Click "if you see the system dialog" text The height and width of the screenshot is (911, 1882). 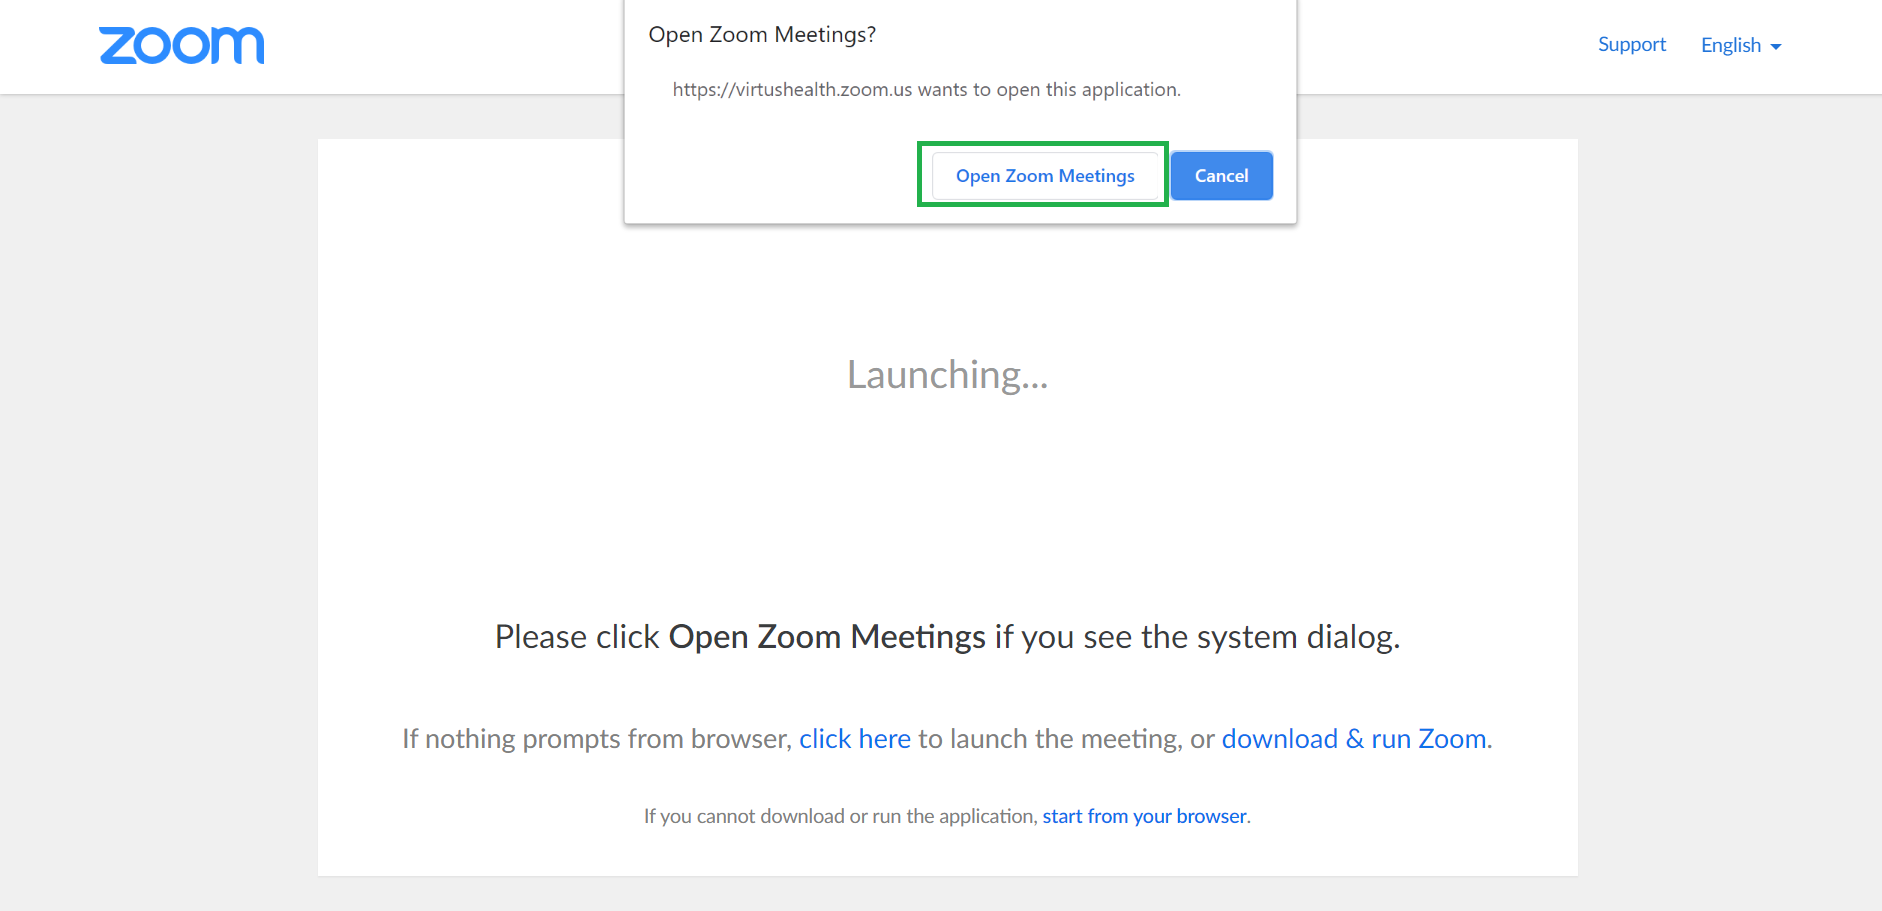[x=1197, y=637]
